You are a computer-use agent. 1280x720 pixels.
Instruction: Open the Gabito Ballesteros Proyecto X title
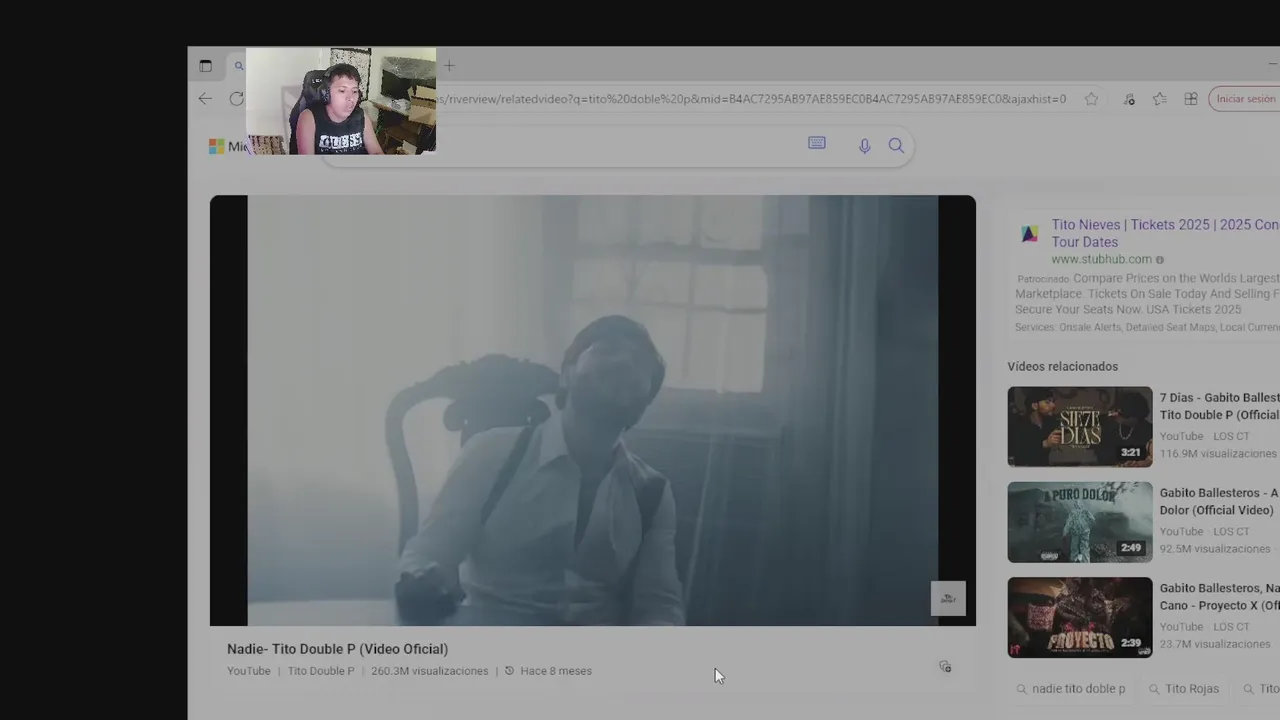1219,596
